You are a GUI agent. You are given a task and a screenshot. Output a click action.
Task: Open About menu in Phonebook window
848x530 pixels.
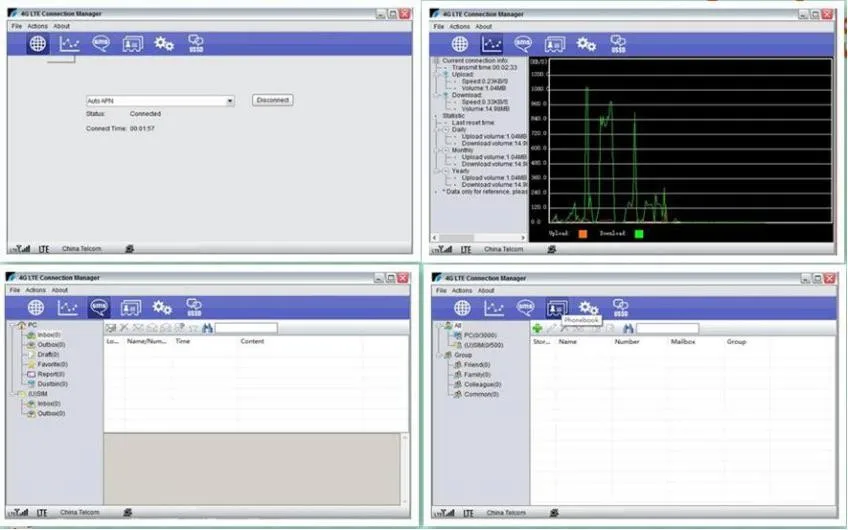[x=486, y=290]
